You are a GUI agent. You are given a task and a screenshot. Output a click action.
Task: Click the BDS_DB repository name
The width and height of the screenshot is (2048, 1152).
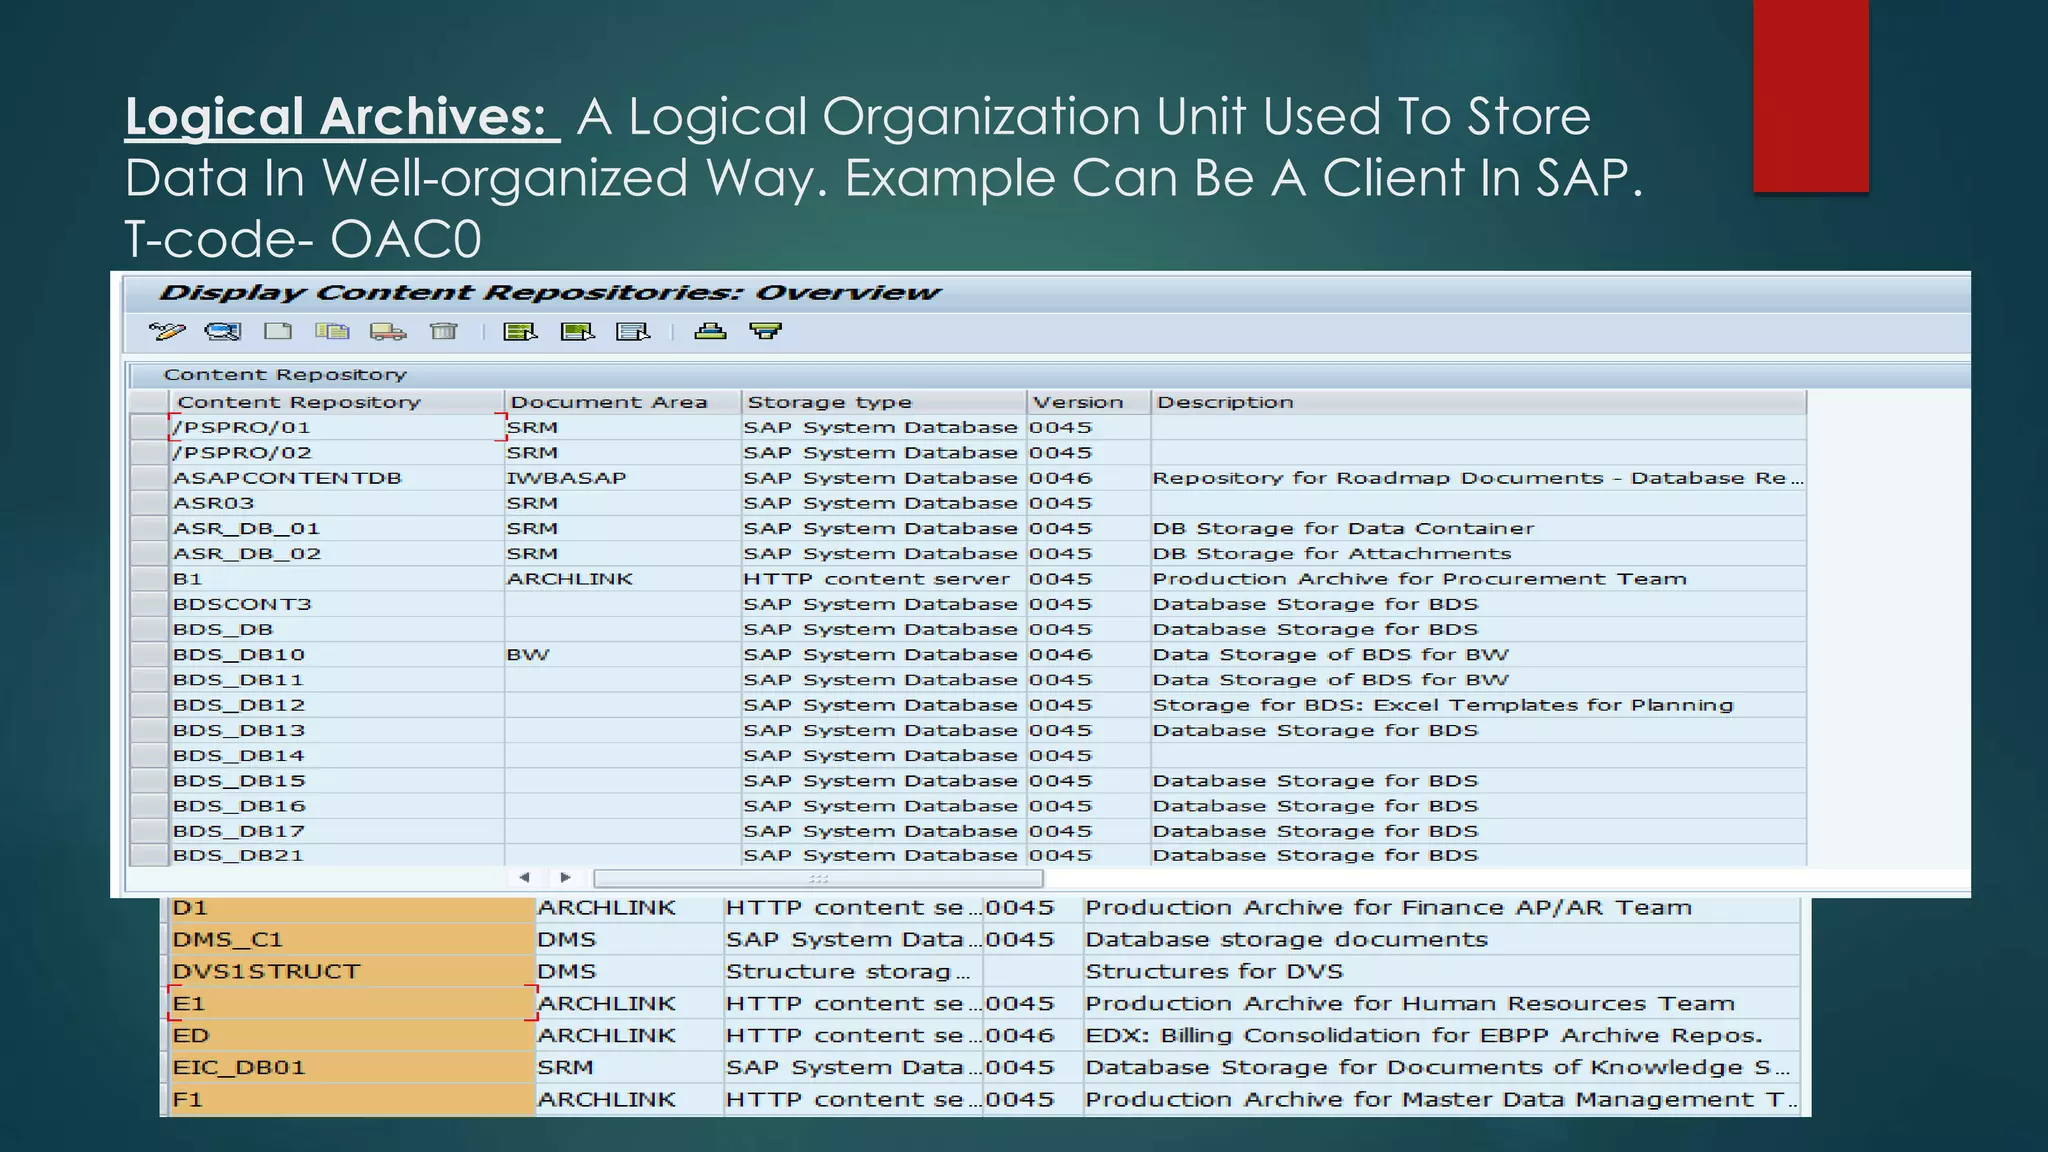click(x=223, y=629)
